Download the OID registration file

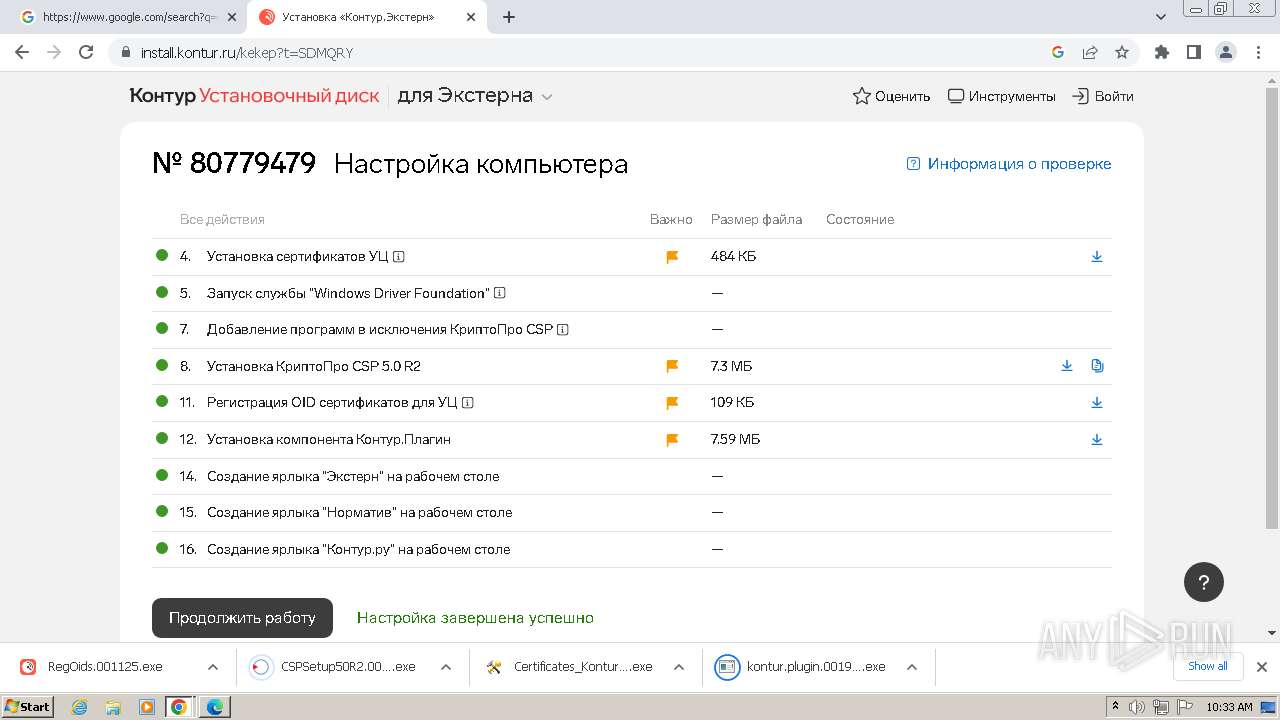tap(1097, 403)
